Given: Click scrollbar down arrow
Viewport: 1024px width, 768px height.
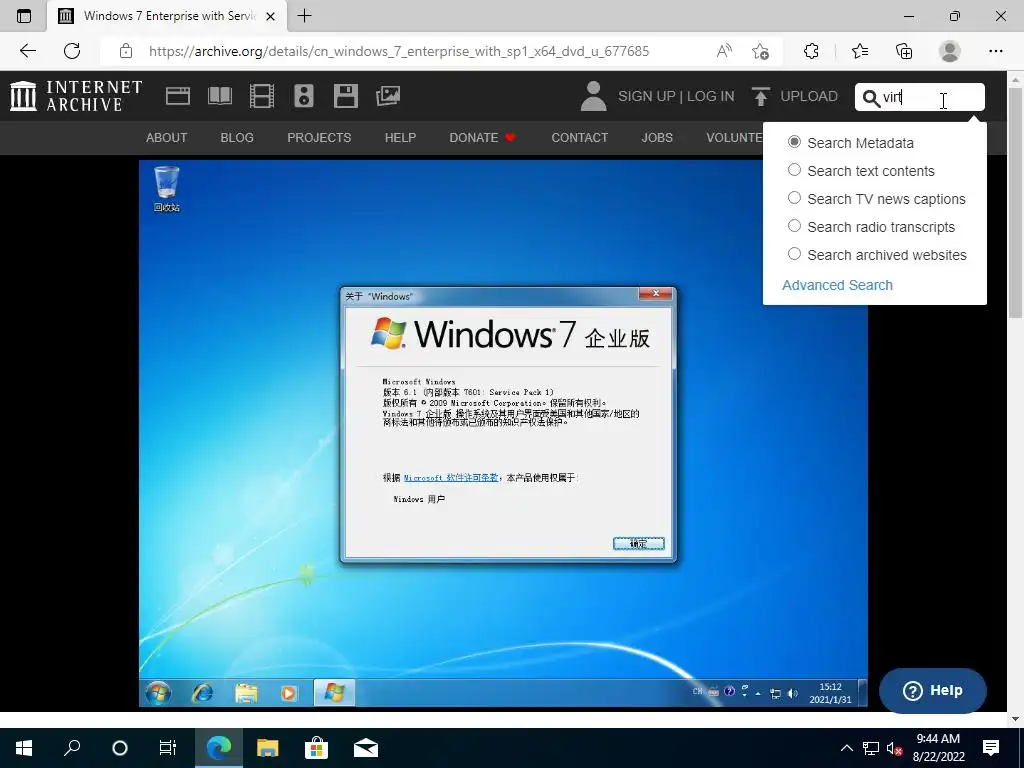Looking at the screenshot, I should (x=1016, y=719).
